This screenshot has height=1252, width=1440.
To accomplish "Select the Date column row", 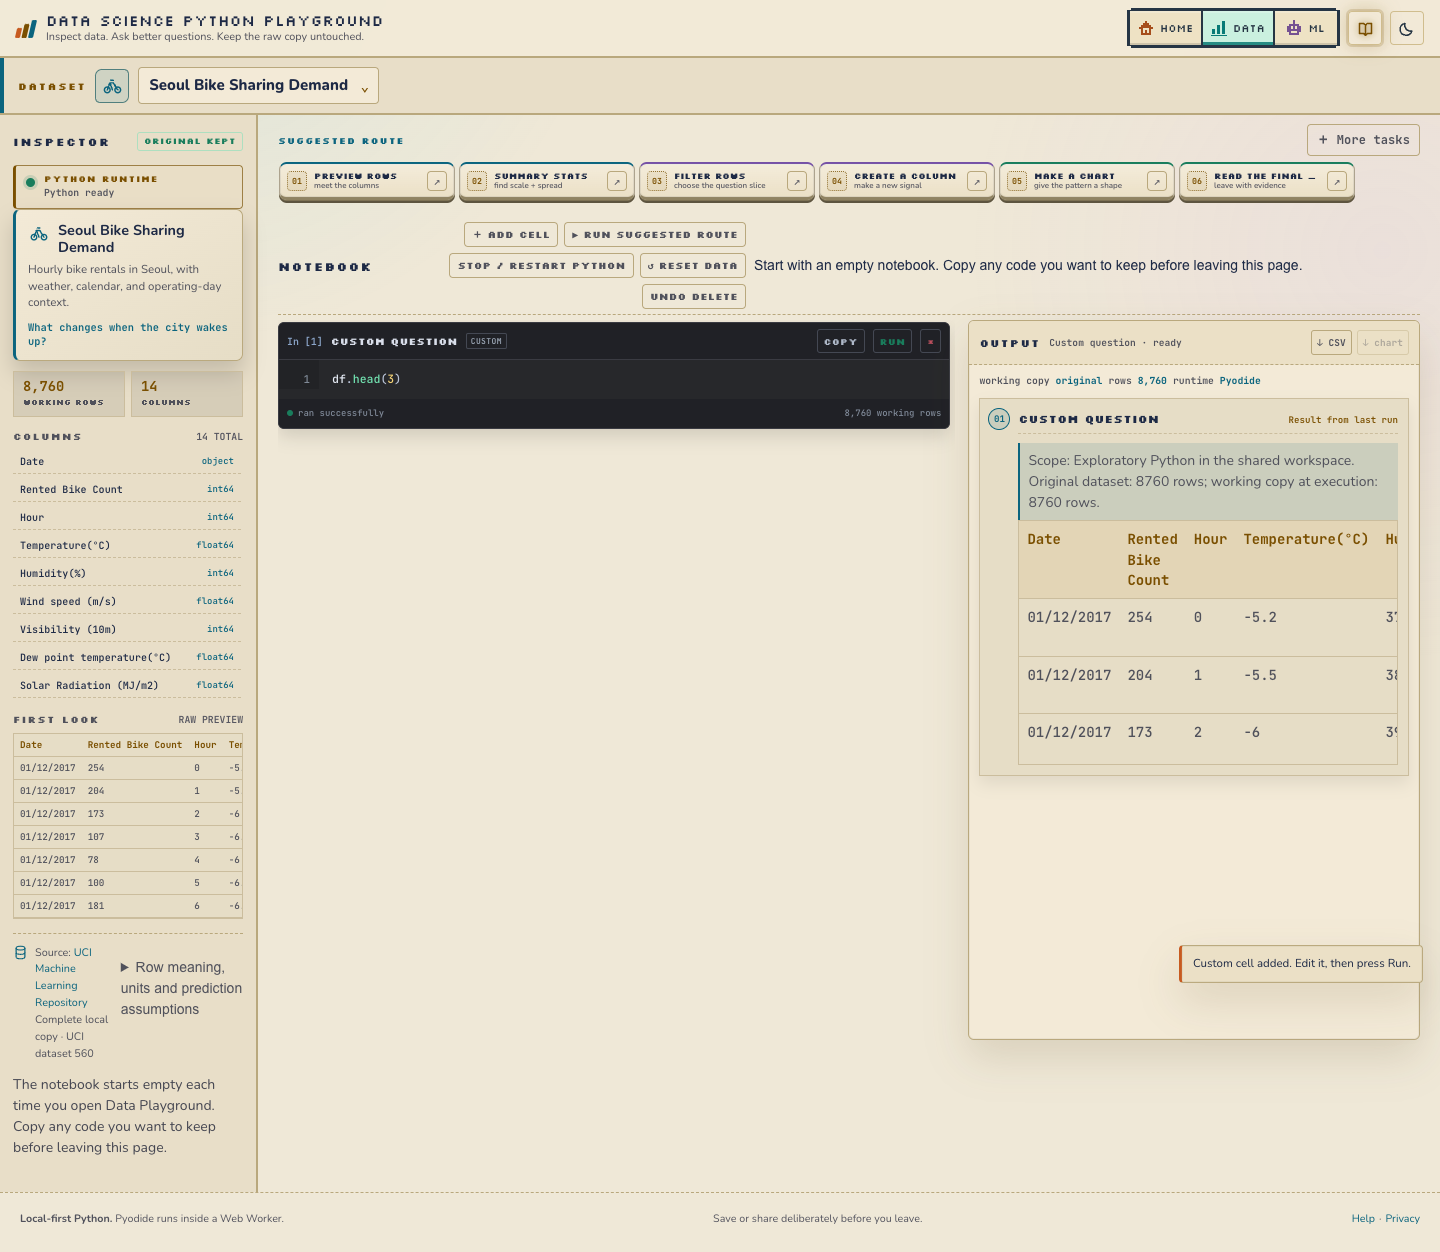I will pos(128,461).
